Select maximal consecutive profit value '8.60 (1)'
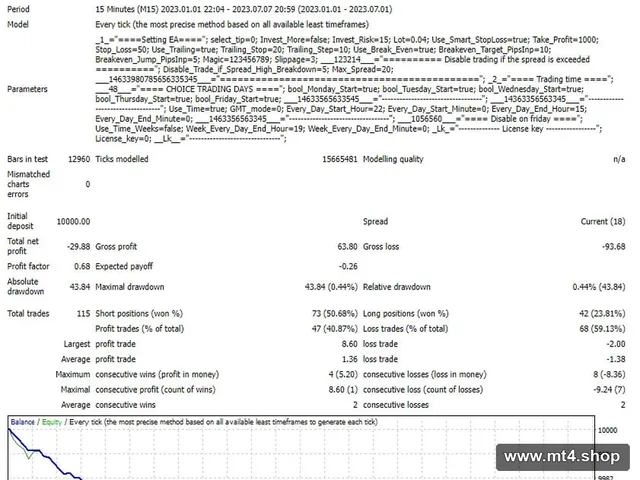The height and width of the screenshot is (480, 640). (343, 390)
